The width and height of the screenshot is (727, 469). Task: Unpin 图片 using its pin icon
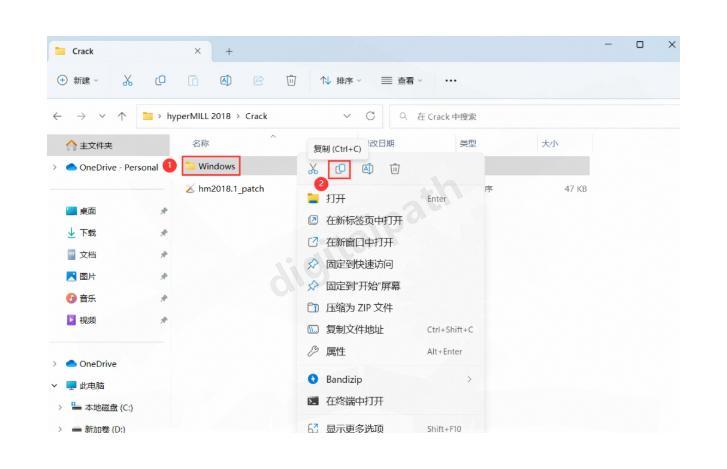coord(164,277)
